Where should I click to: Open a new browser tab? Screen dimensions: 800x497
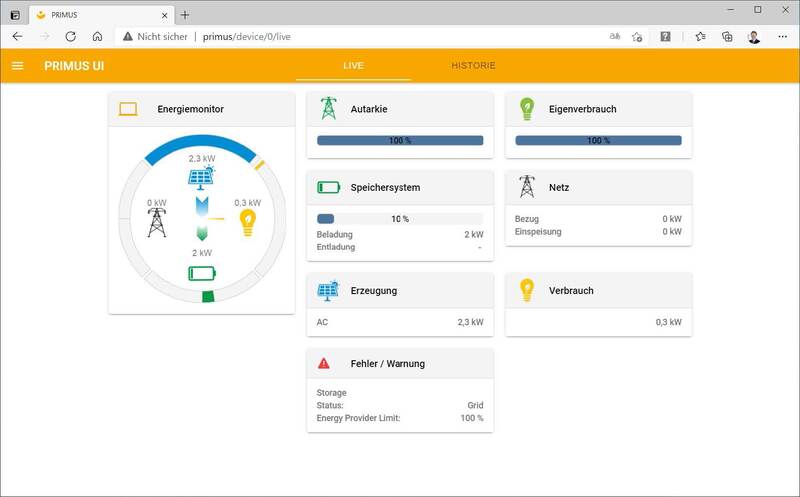coord(185,14)
